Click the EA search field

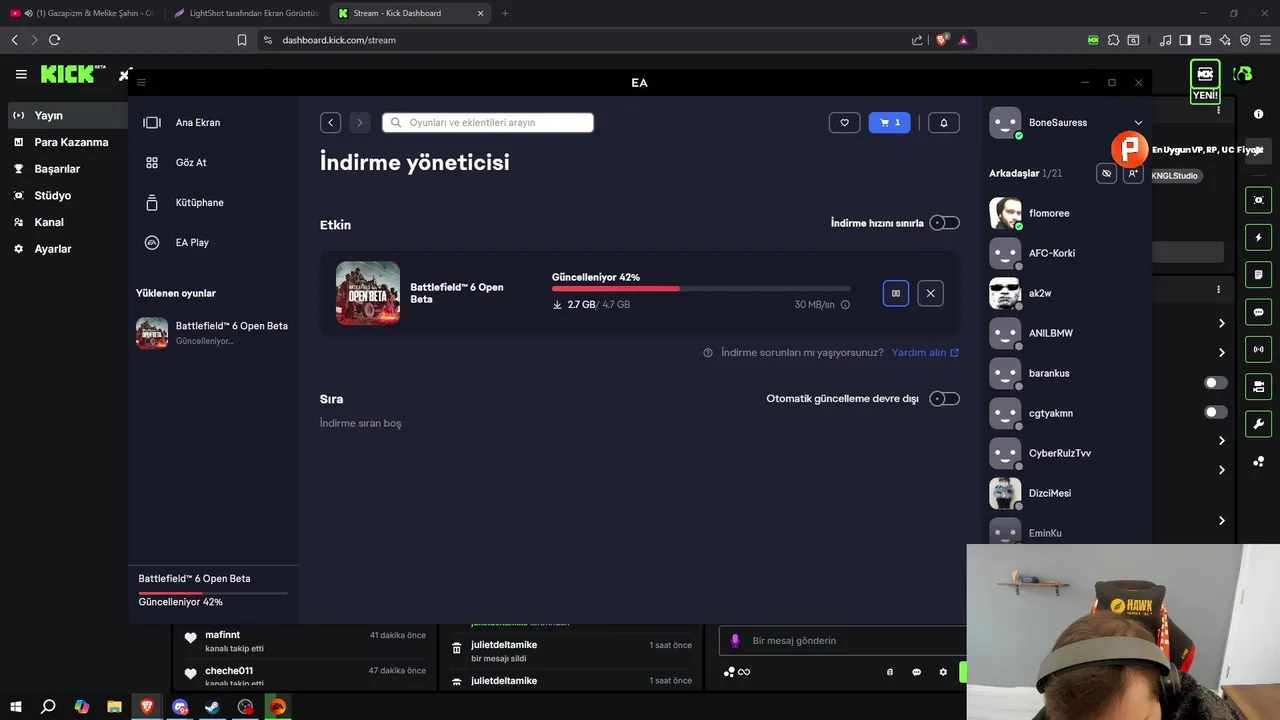tap(488, 122)
